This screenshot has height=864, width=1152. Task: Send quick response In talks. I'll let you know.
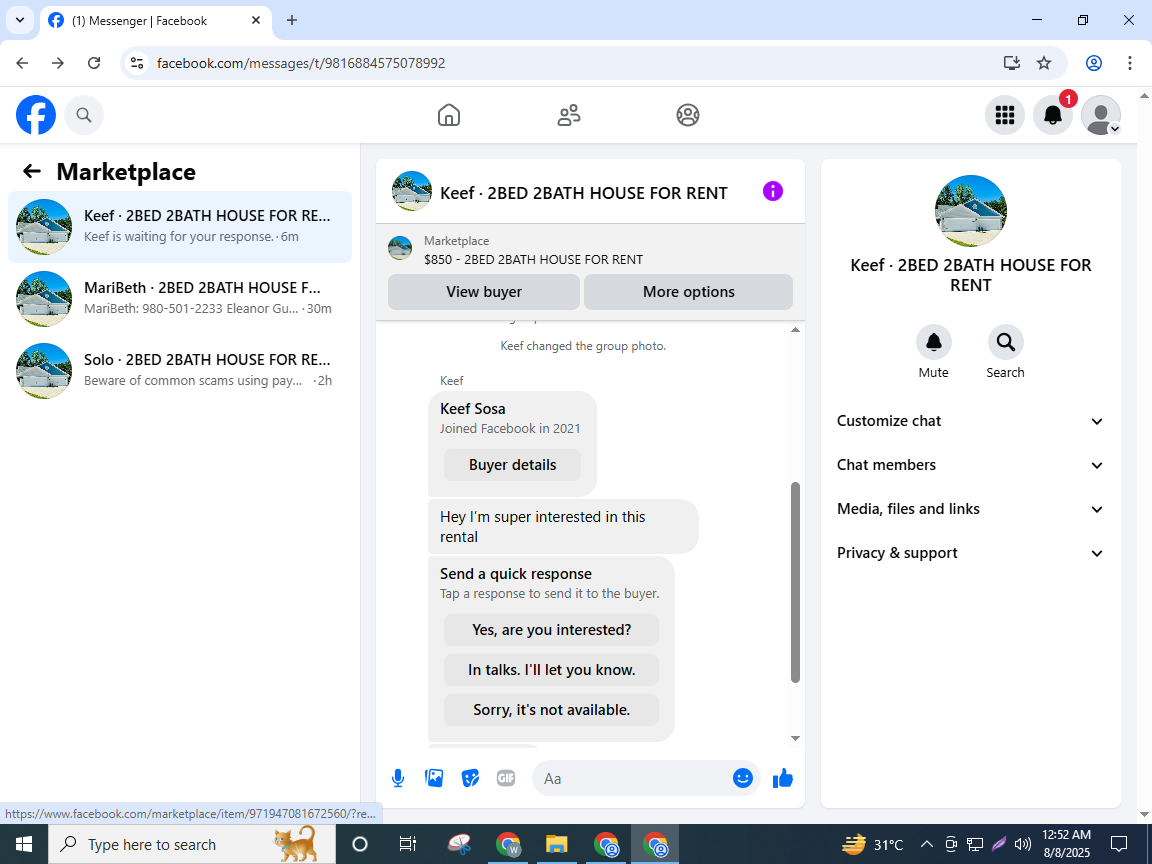coord(551,670)
